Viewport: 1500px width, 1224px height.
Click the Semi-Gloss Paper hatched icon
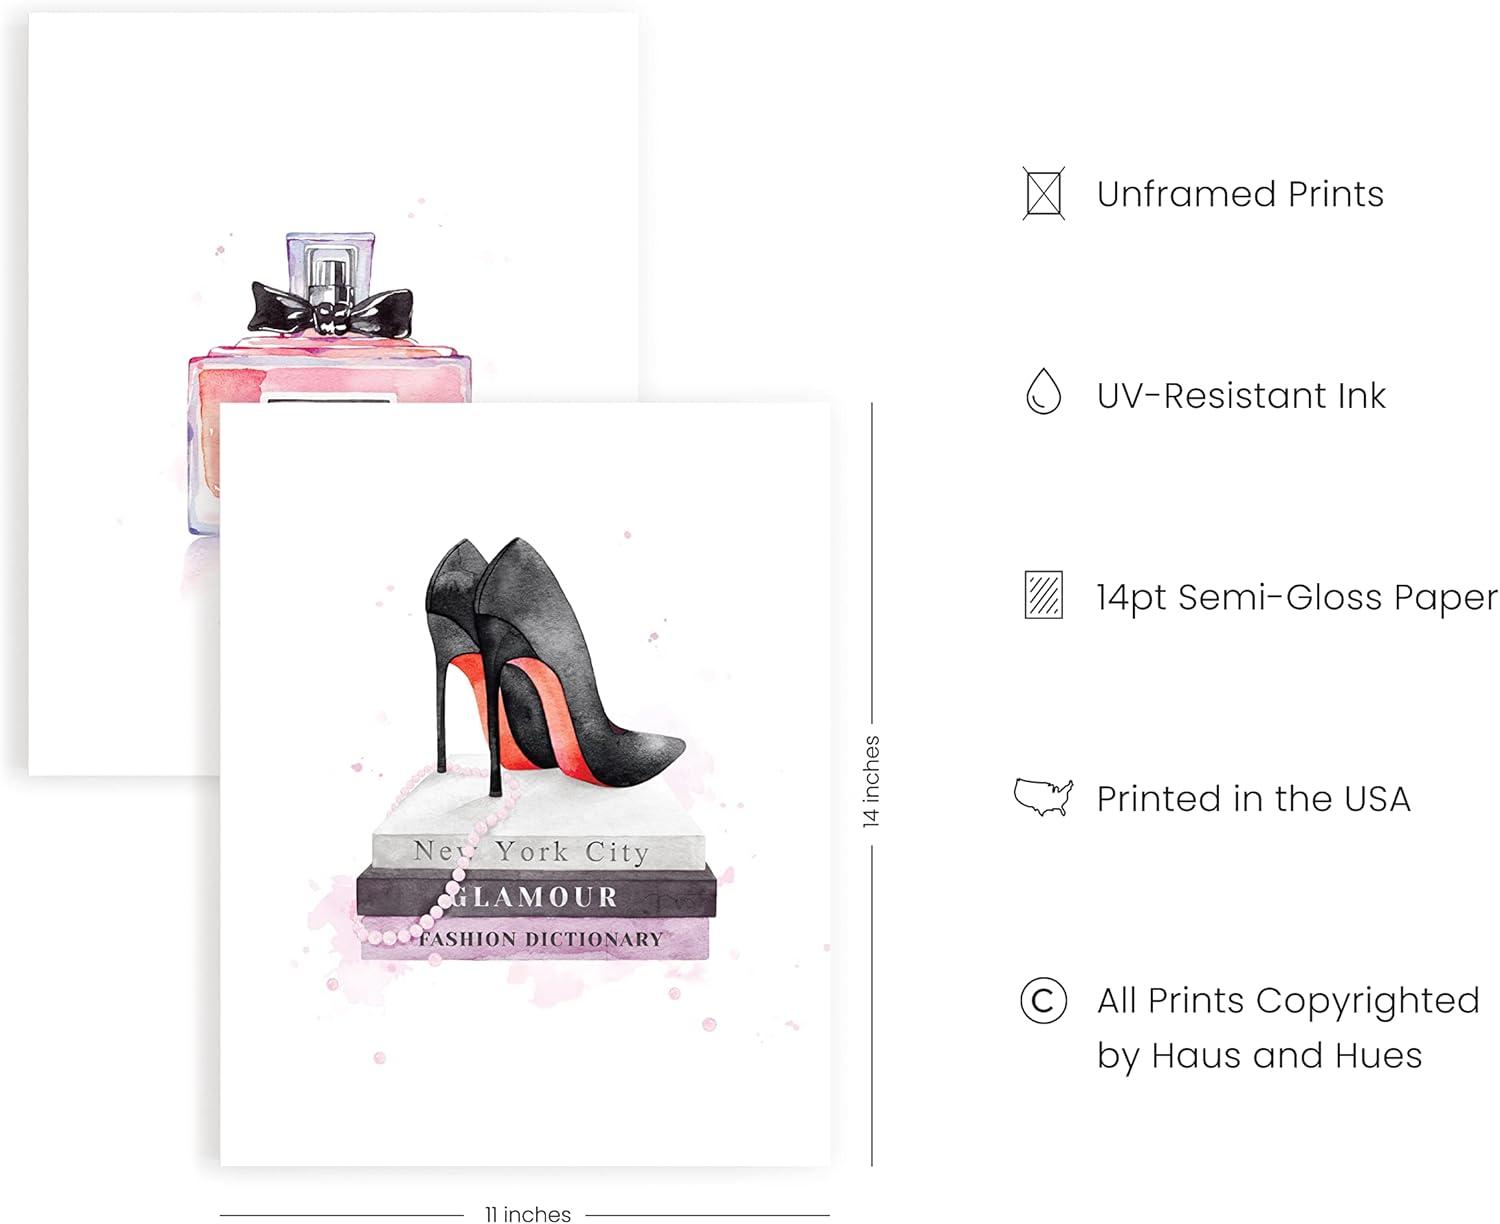tap(1043, 595)
